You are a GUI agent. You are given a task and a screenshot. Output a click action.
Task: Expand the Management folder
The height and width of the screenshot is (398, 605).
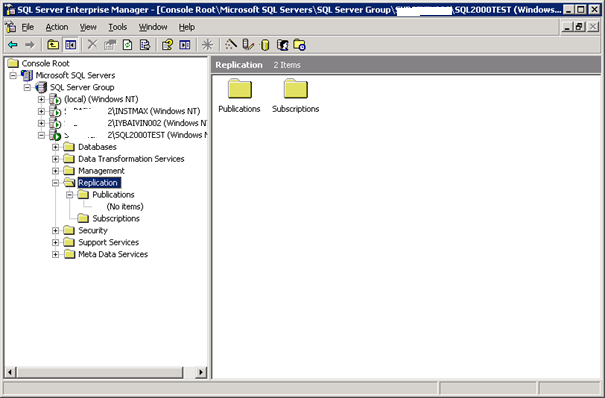tap(56, 171)
